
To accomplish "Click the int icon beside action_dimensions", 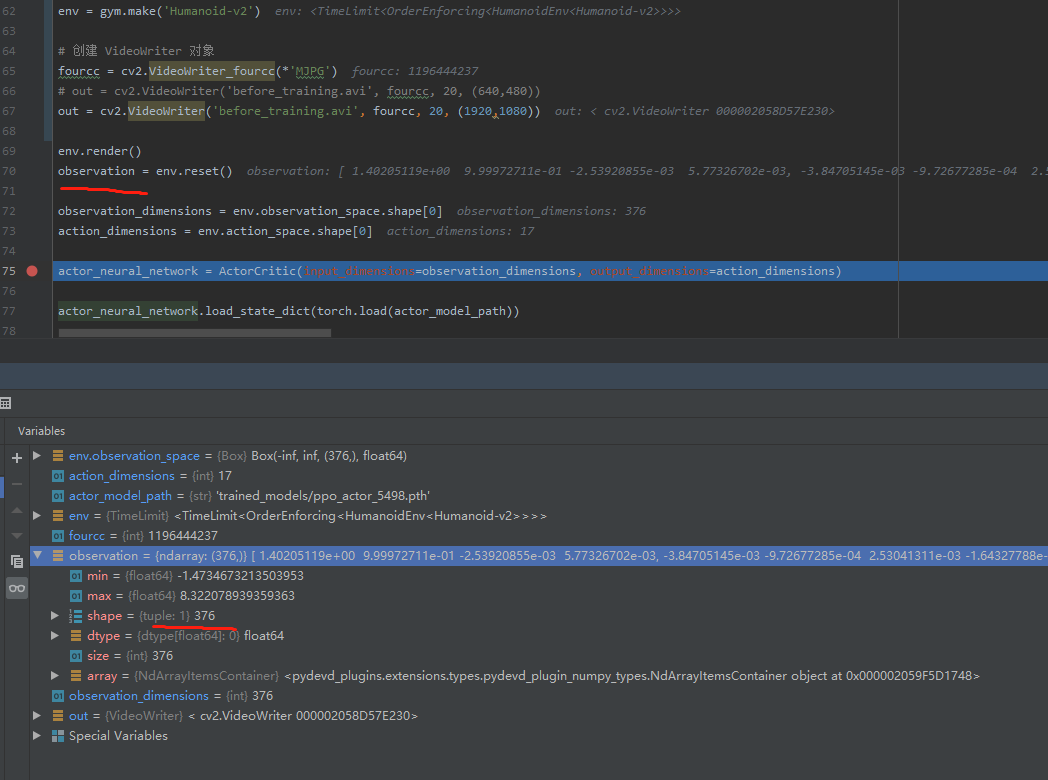I will pyautogui.click(x=58, y=476).
